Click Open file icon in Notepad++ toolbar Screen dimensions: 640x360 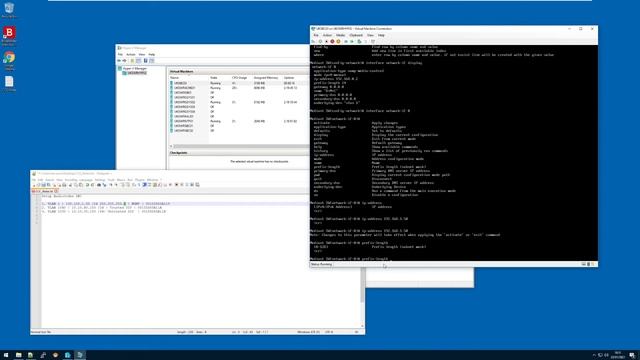tap(38, 185)
